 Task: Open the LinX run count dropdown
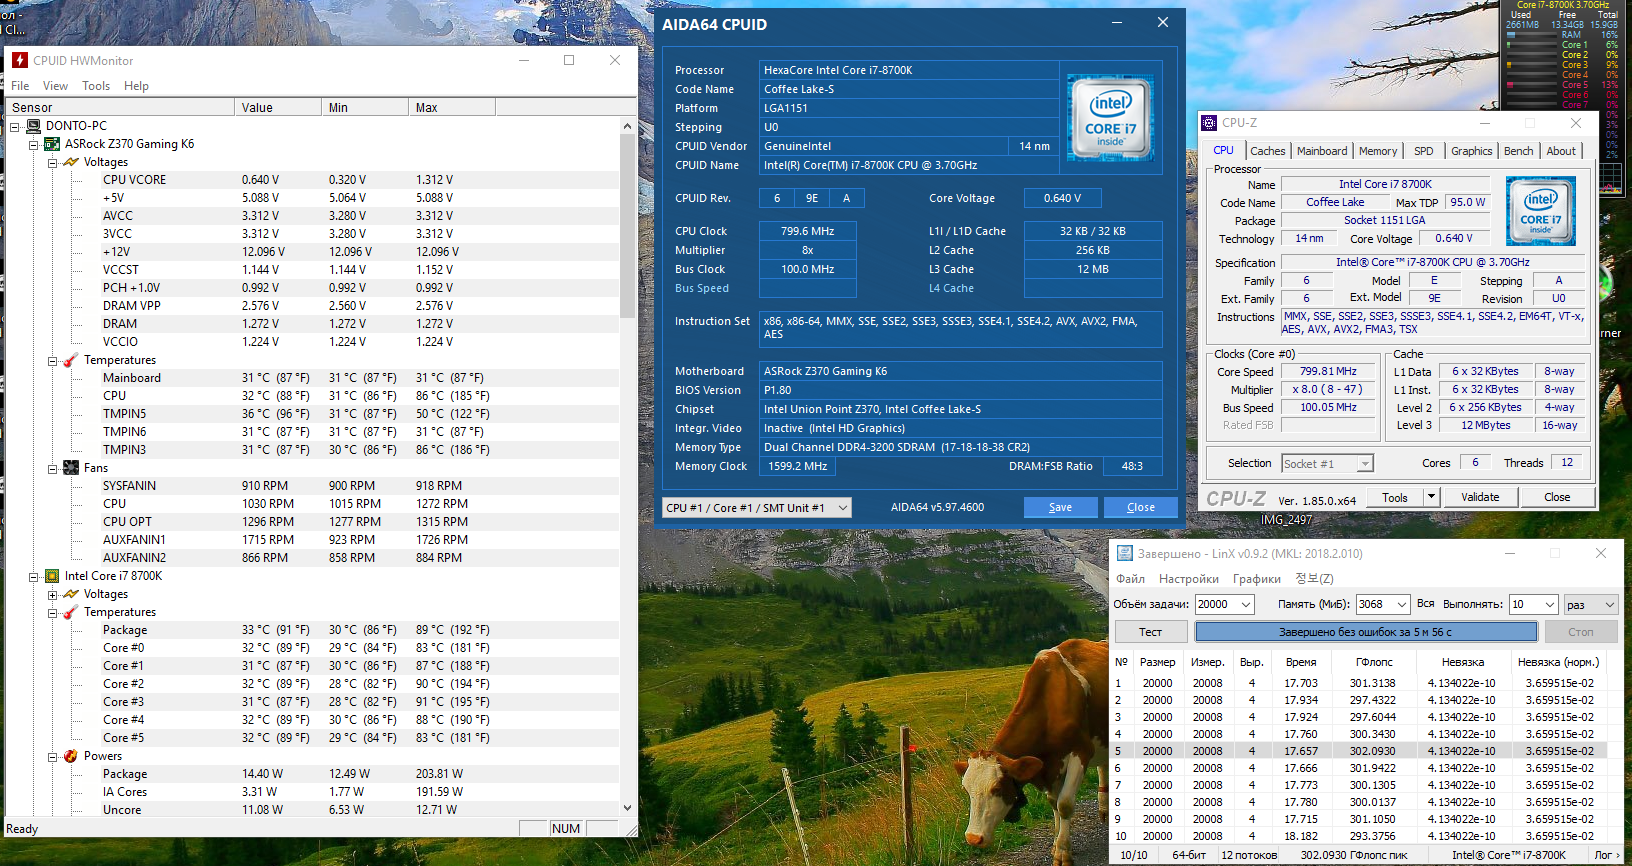[1550, 605]
